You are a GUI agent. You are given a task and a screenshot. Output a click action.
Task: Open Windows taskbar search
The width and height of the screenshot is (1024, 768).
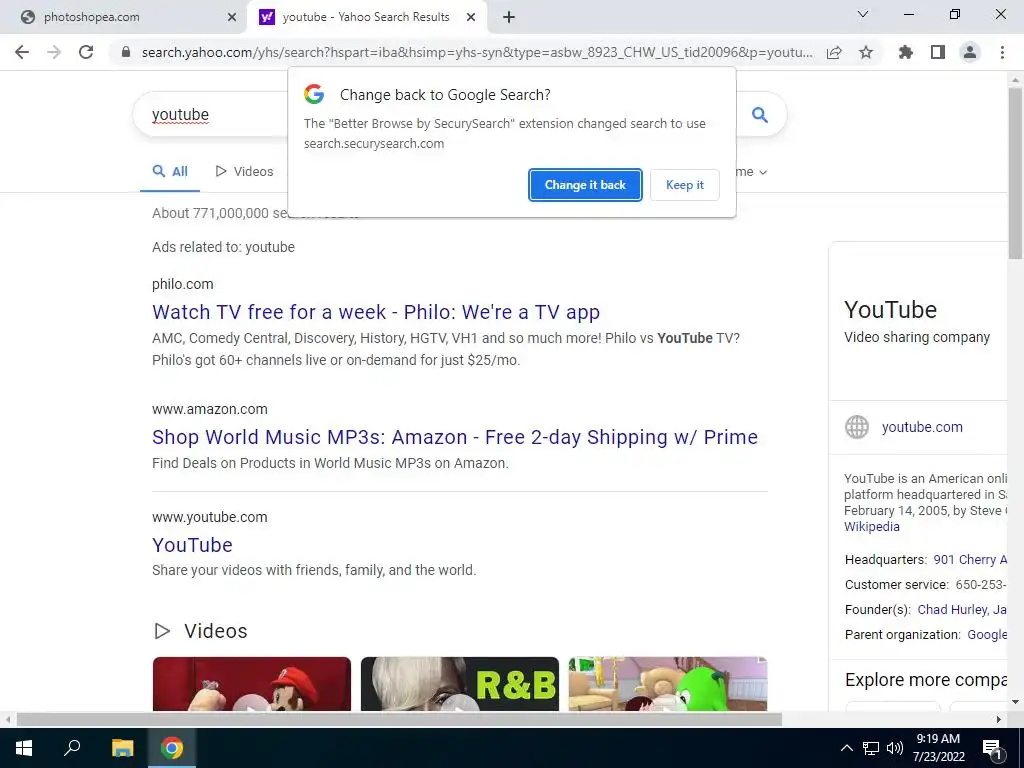[x=72, y=748]
